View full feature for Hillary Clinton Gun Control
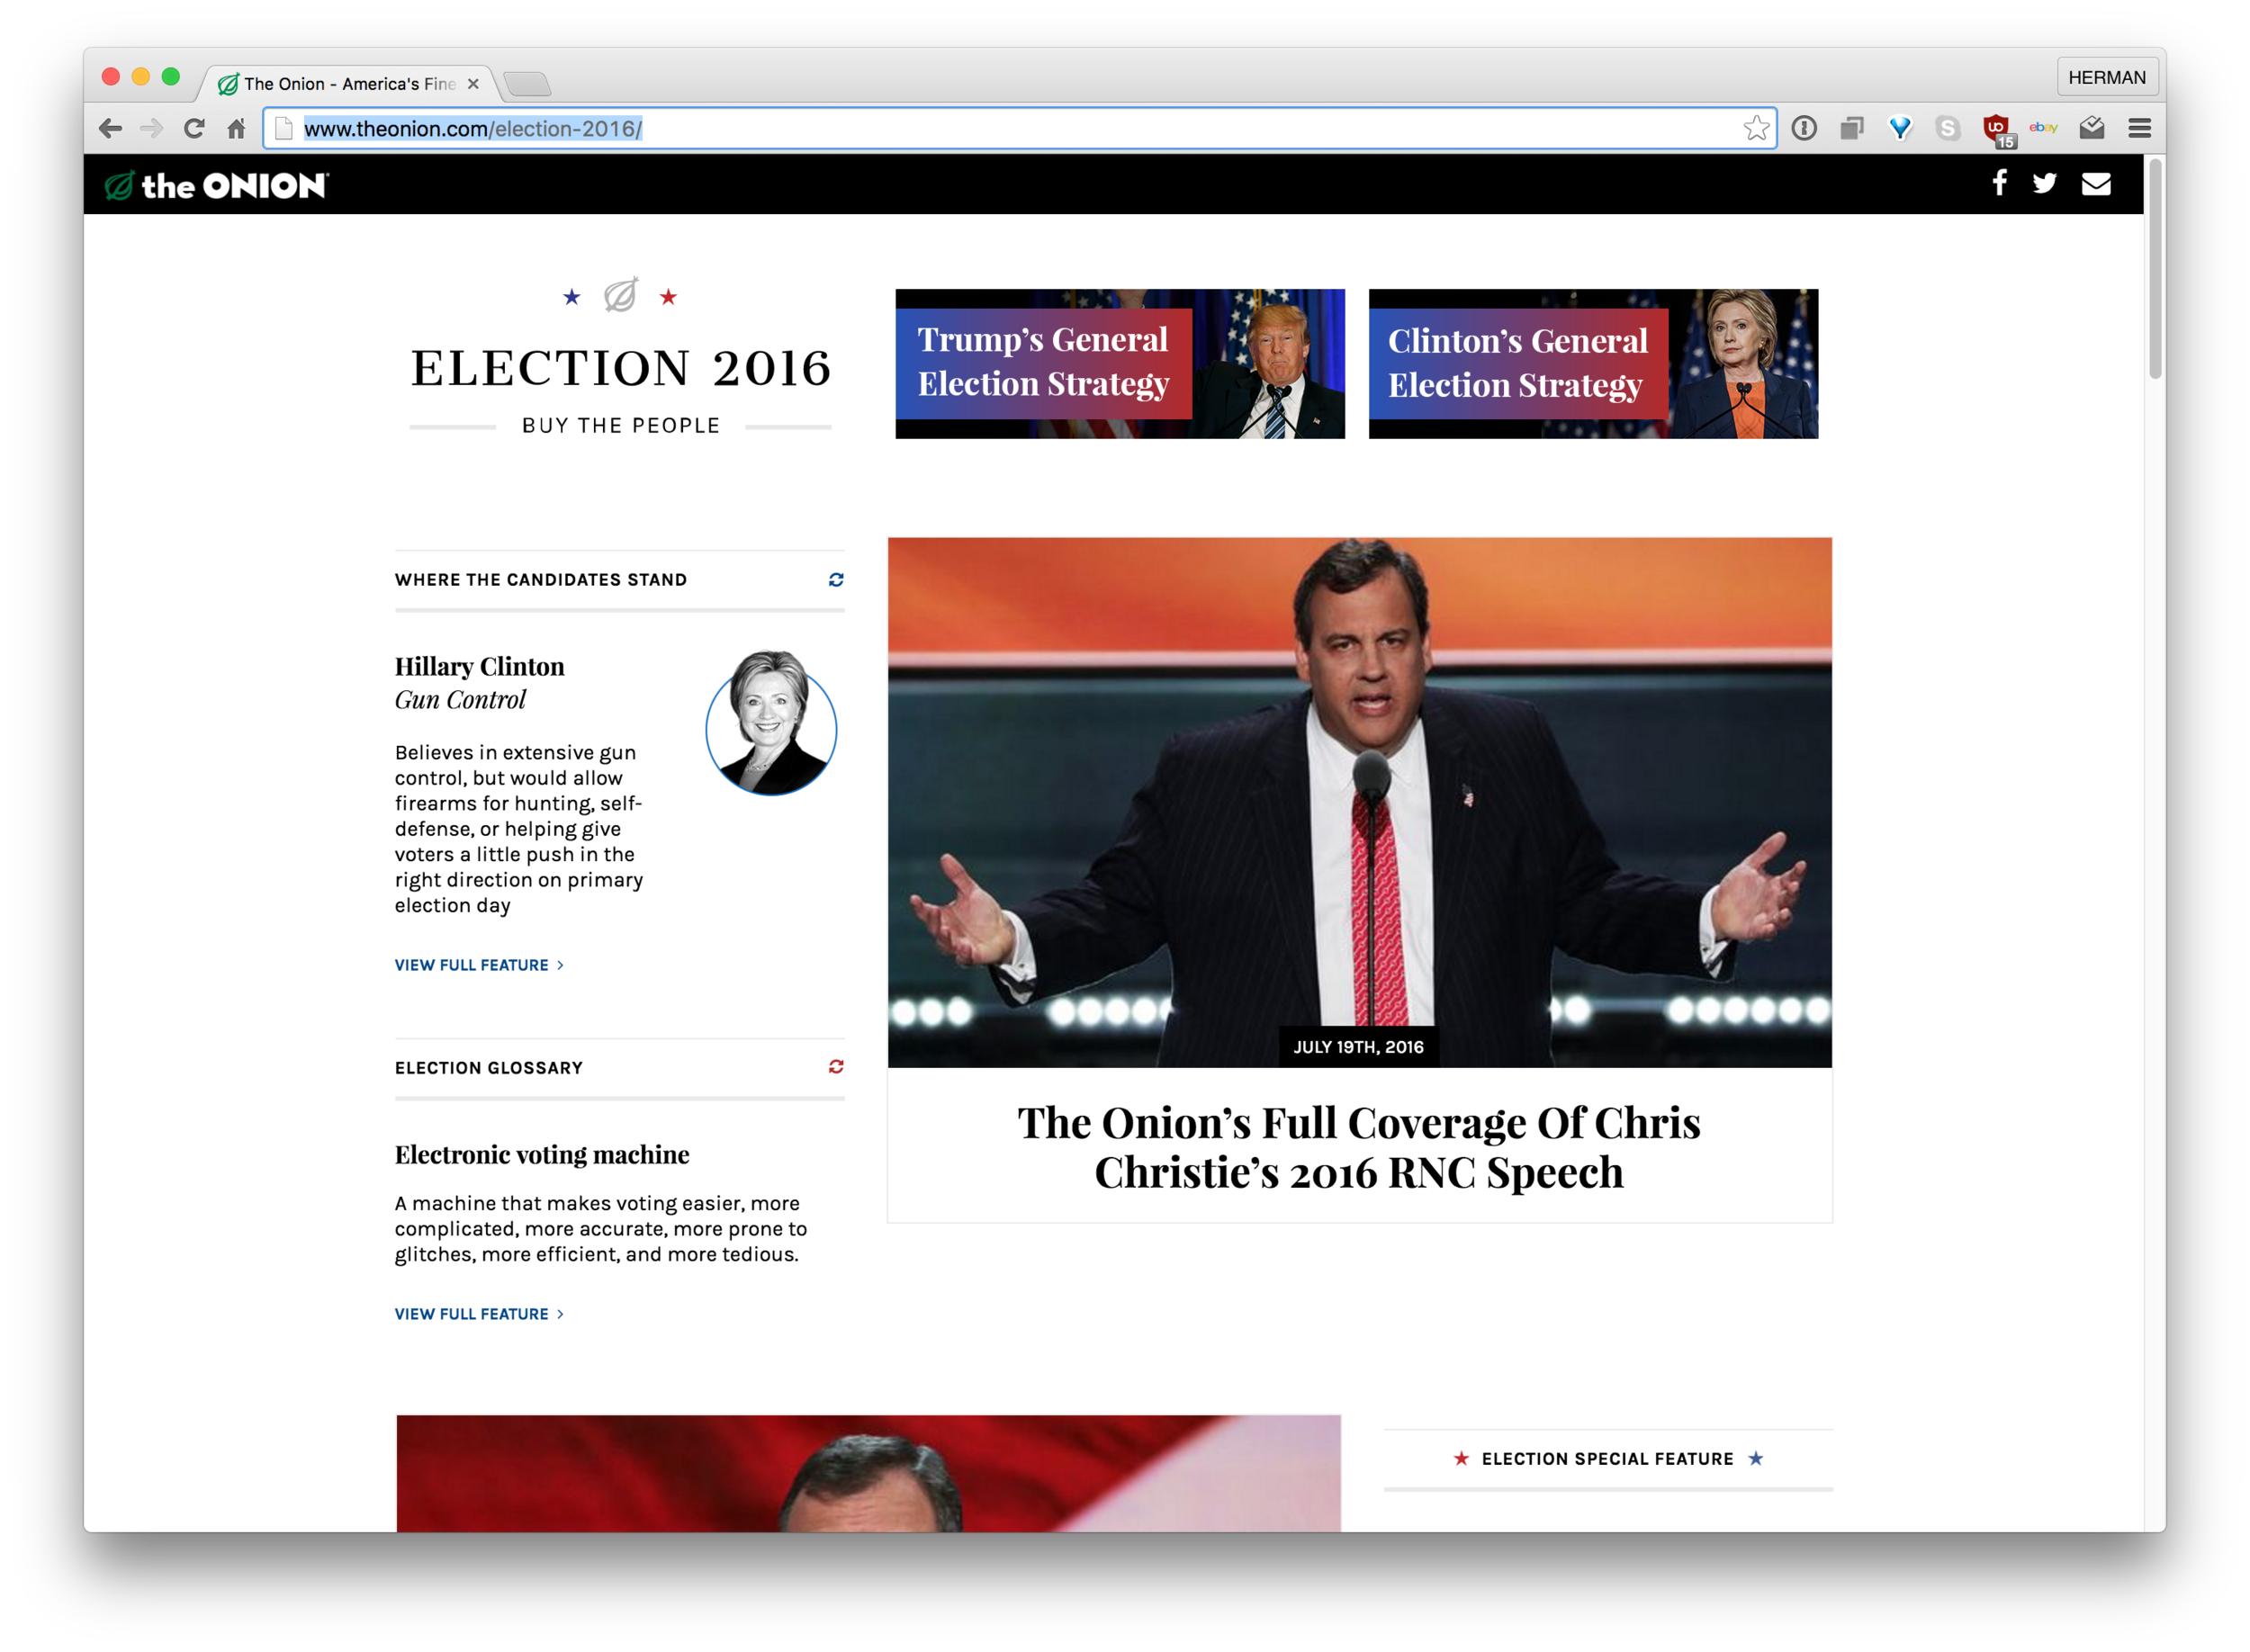Screen dimensions: 2250x1652 pos(479,965)
